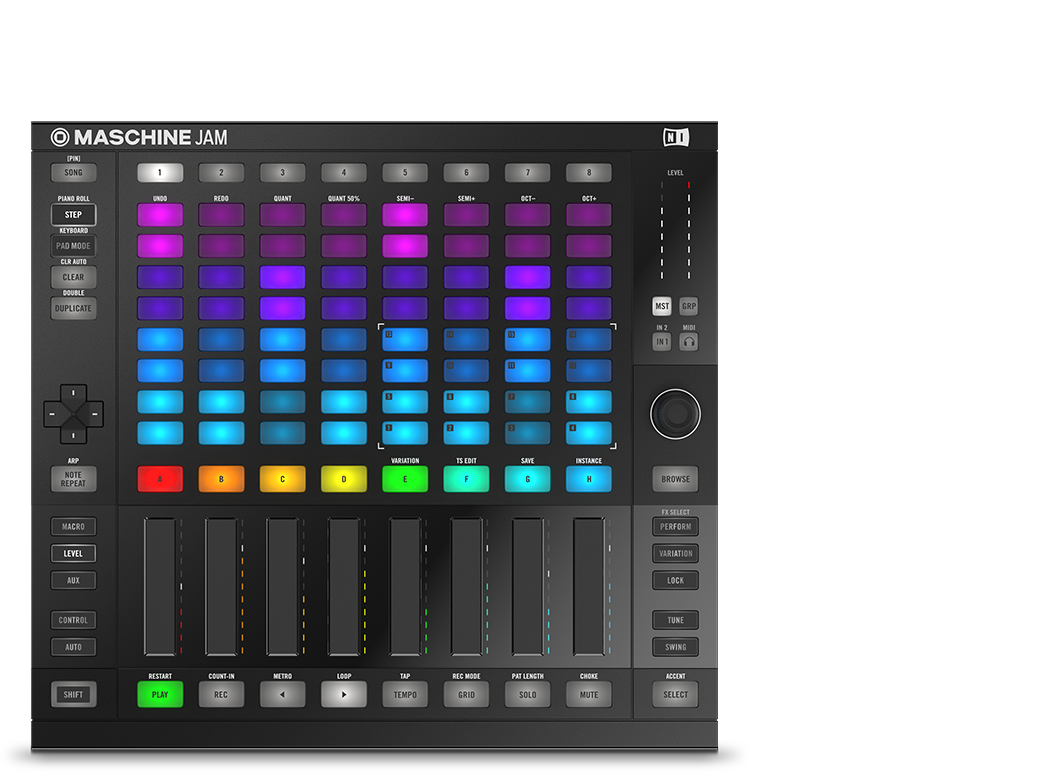Open the BROWSE button
1040x780 pixels.
click(x=675, y=479)
